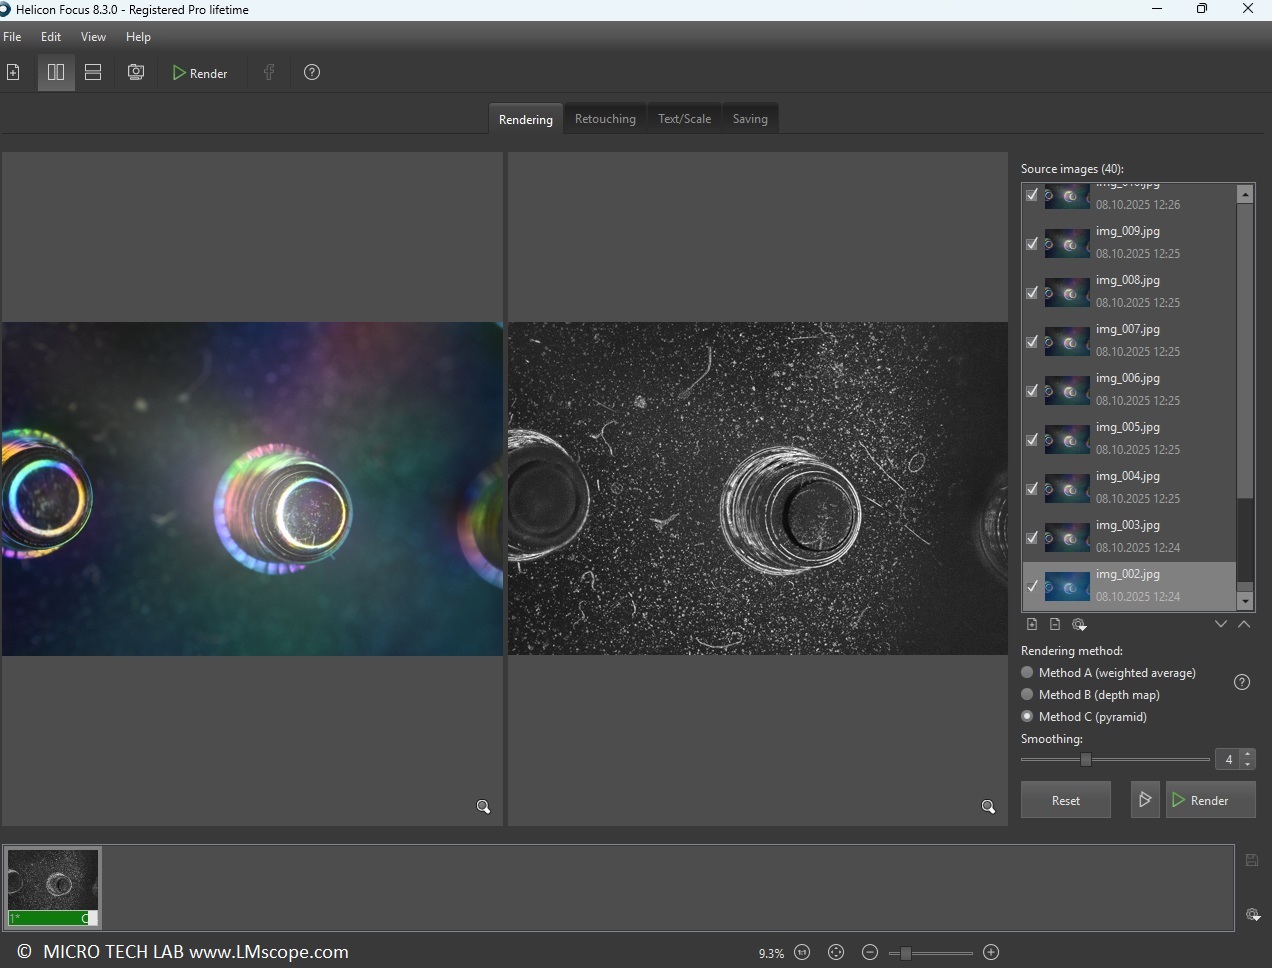Select Method A (weighted average)
This screenshot has height=968, width=1272.
(1027, 673)
